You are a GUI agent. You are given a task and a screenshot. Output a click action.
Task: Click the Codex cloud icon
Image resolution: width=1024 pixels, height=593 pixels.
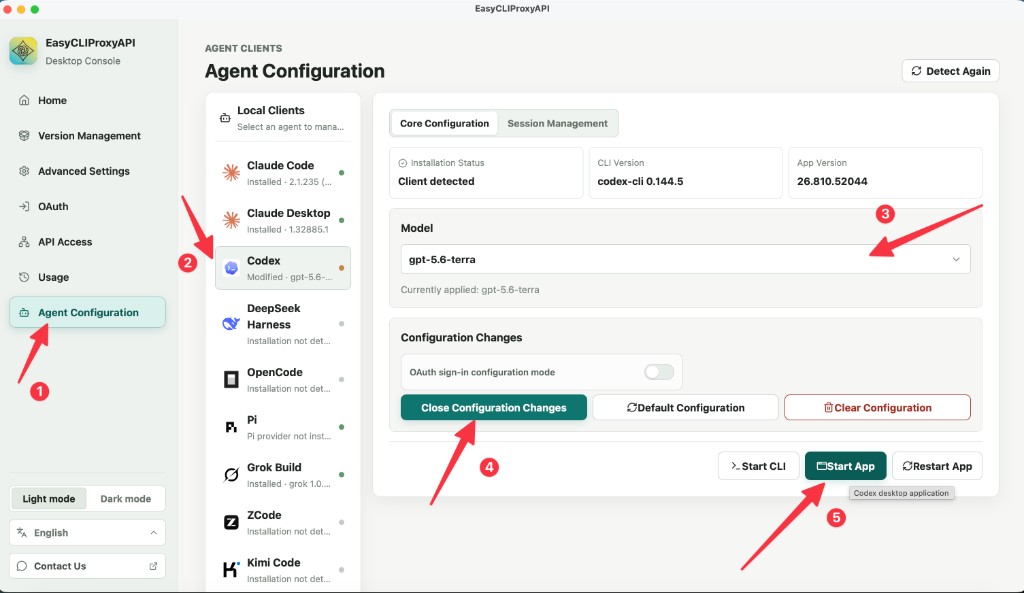231,268
